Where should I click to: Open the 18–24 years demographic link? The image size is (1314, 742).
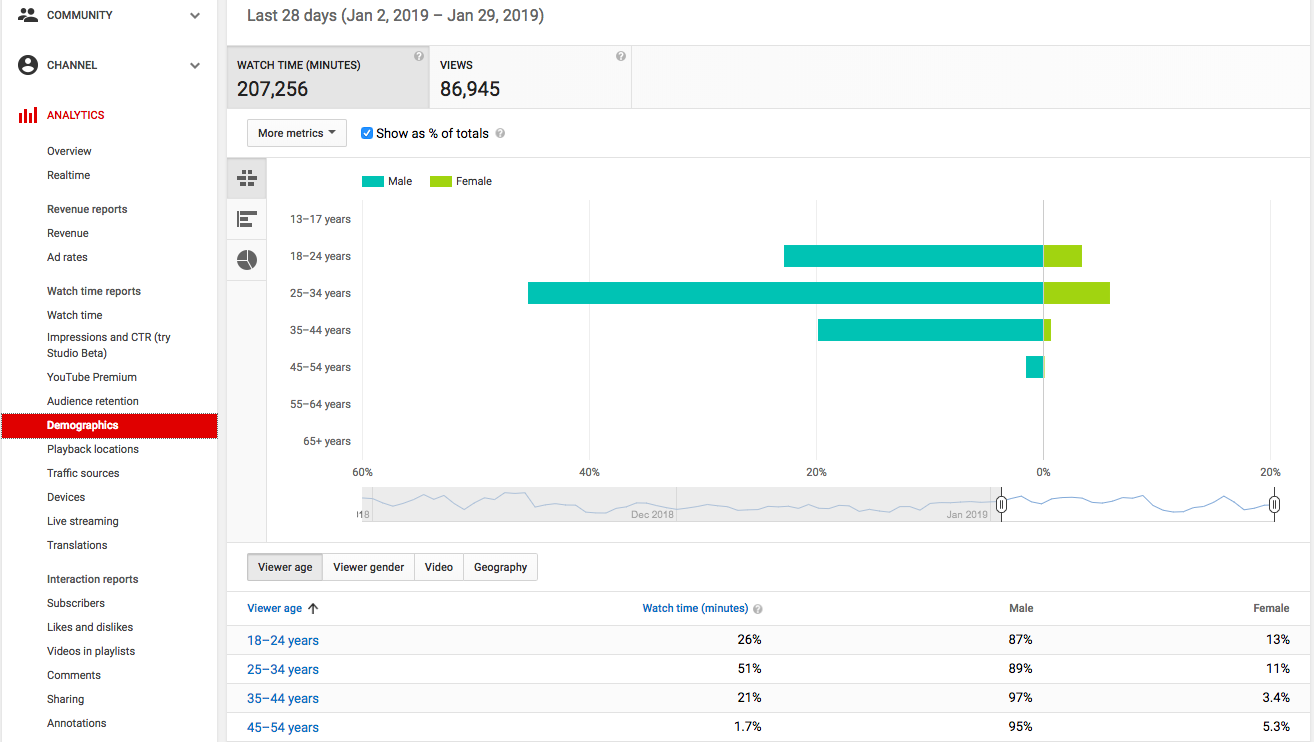[x=282, y=640]
